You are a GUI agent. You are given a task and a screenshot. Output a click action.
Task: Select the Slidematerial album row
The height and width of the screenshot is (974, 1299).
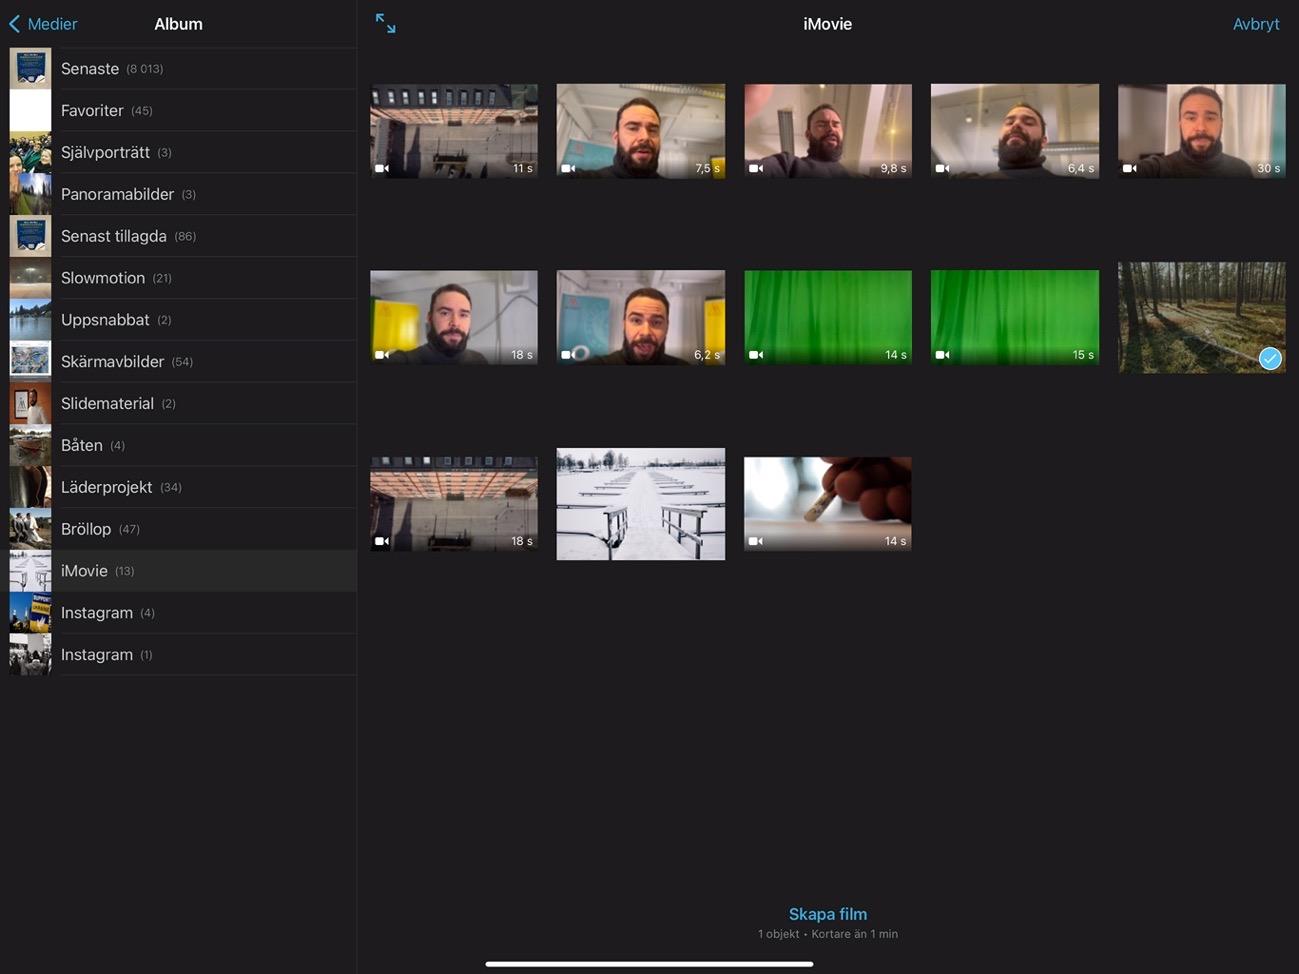tap(178, 404)
